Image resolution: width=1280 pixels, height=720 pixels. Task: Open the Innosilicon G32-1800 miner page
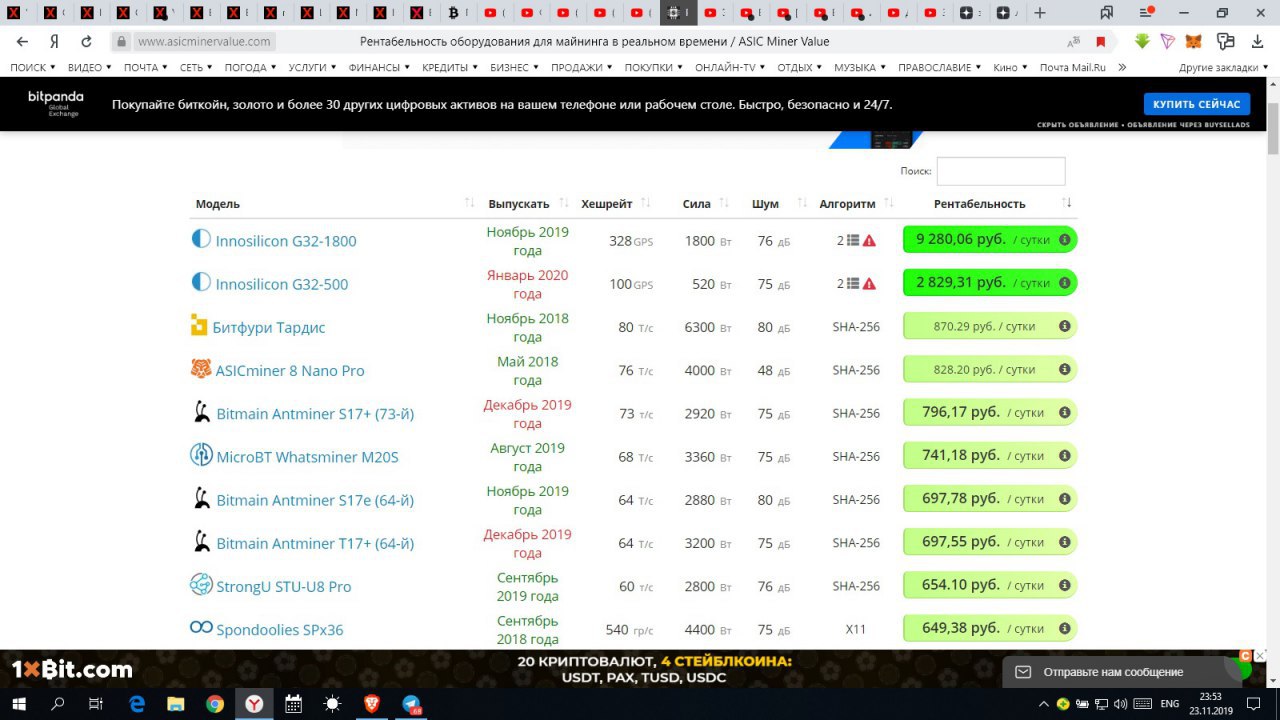(x=286, y=241)
